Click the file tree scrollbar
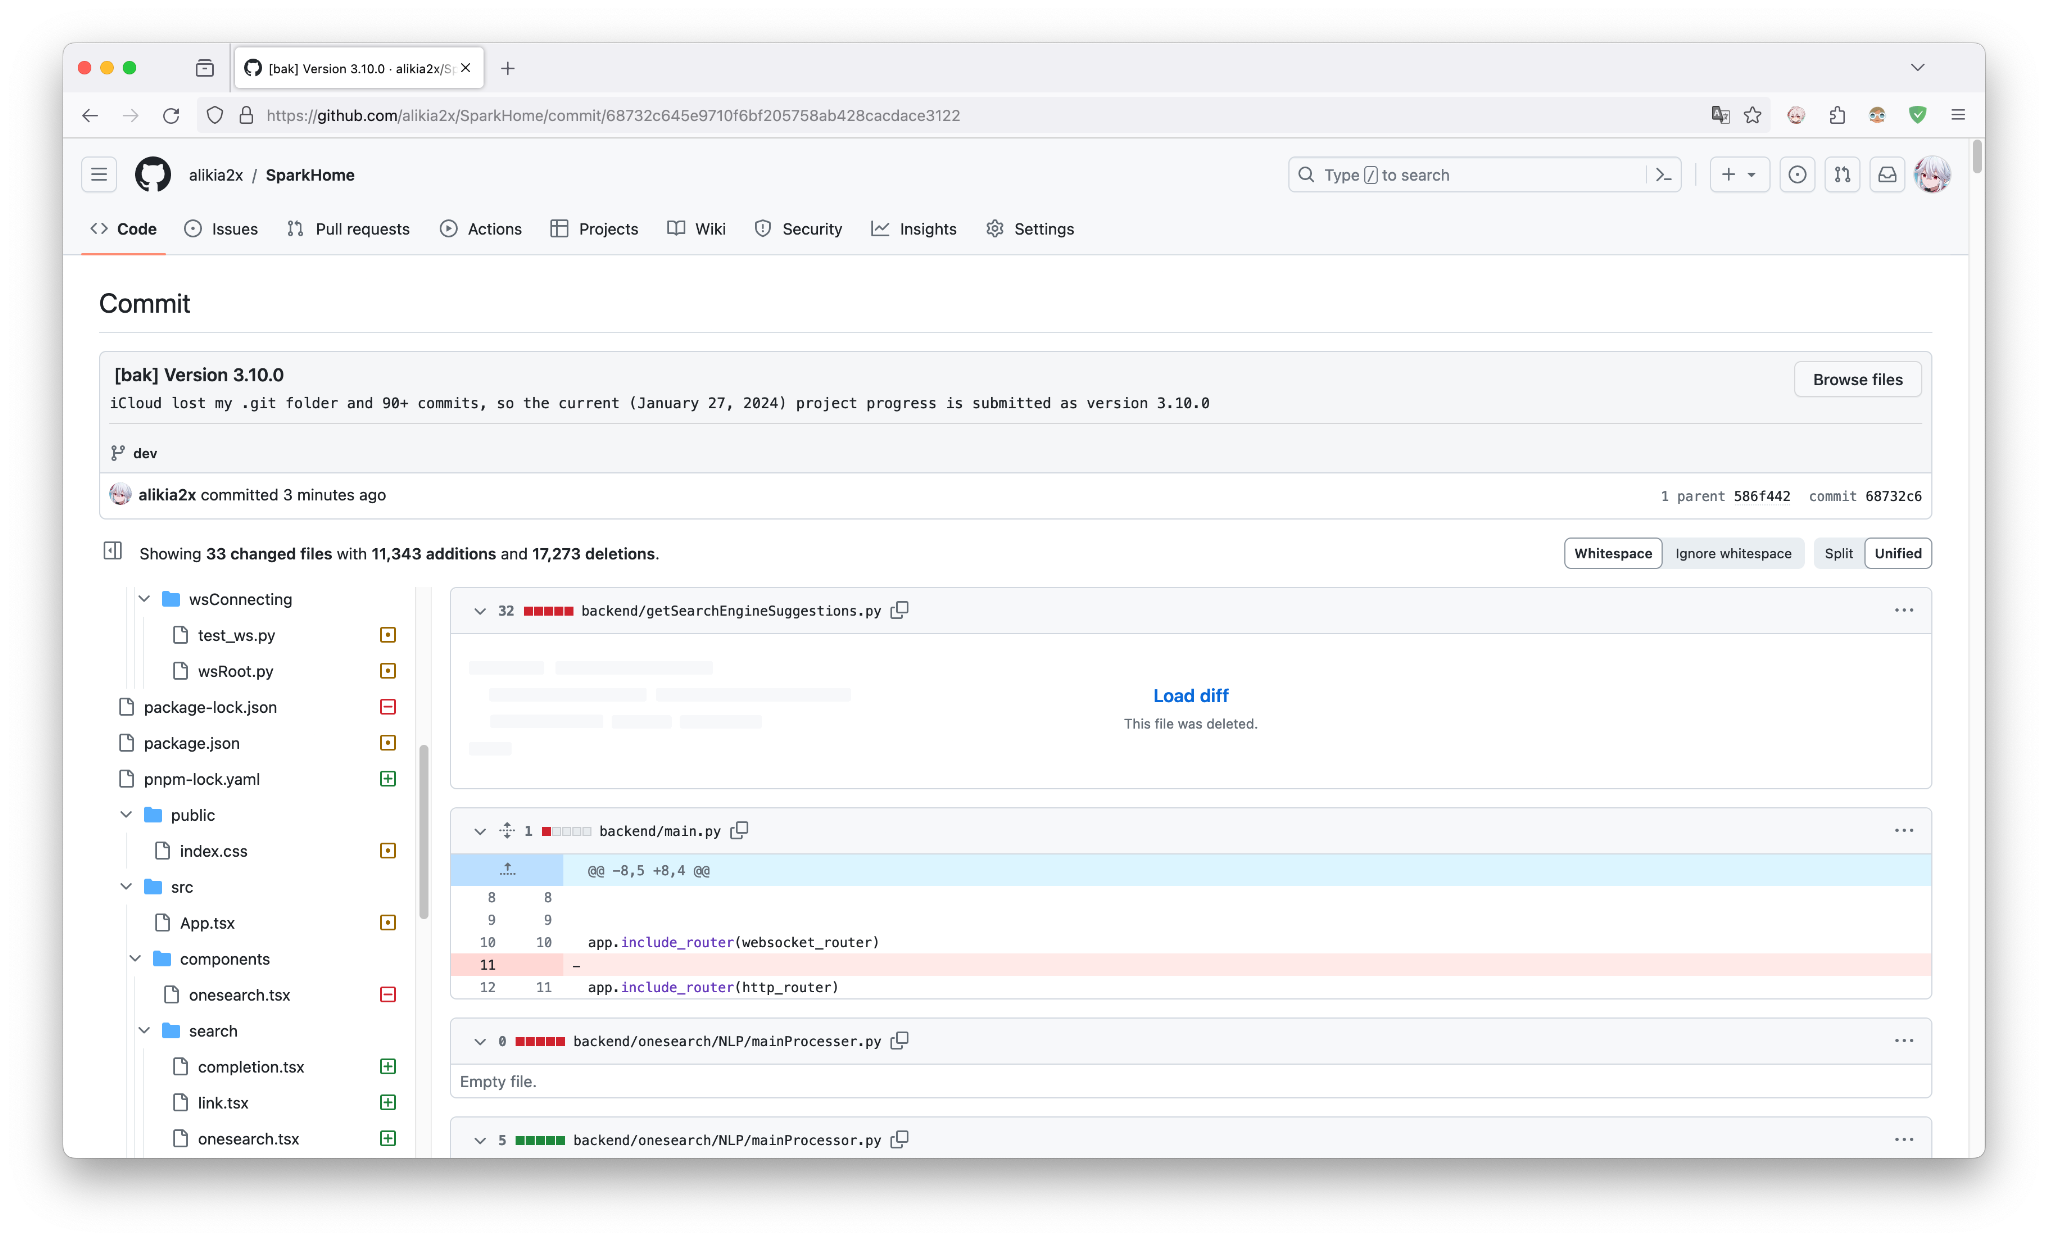Viewport: 2048px width, 1240px height. point(424,830)
